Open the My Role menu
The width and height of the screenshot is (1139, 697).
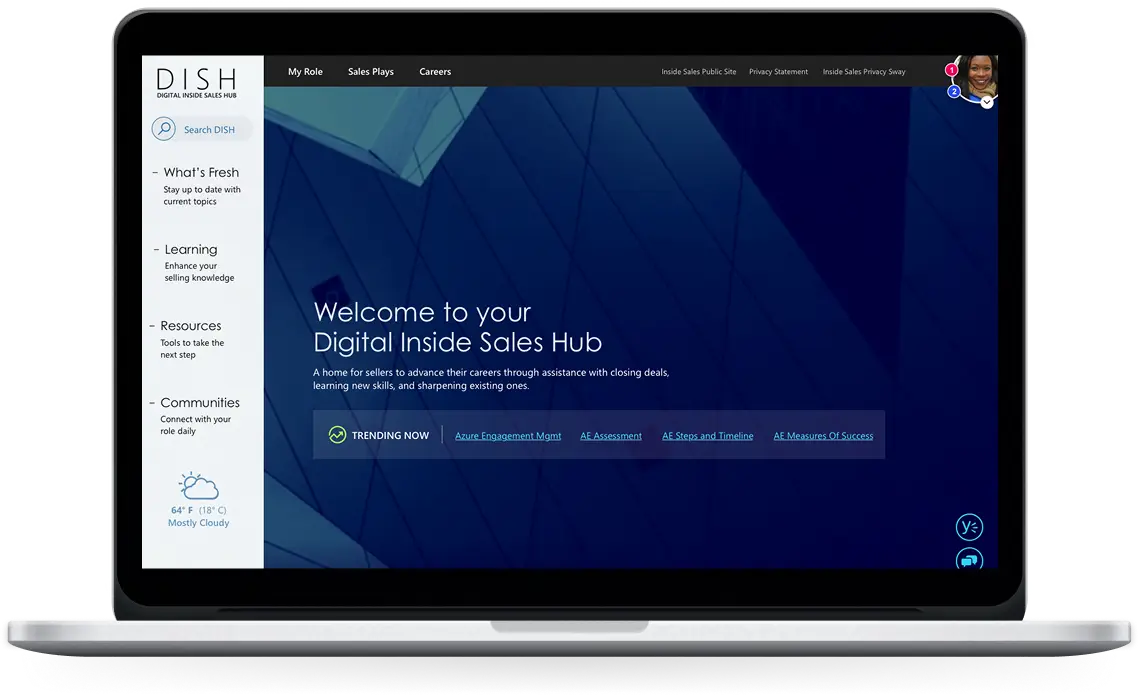(x=305, y=72)
